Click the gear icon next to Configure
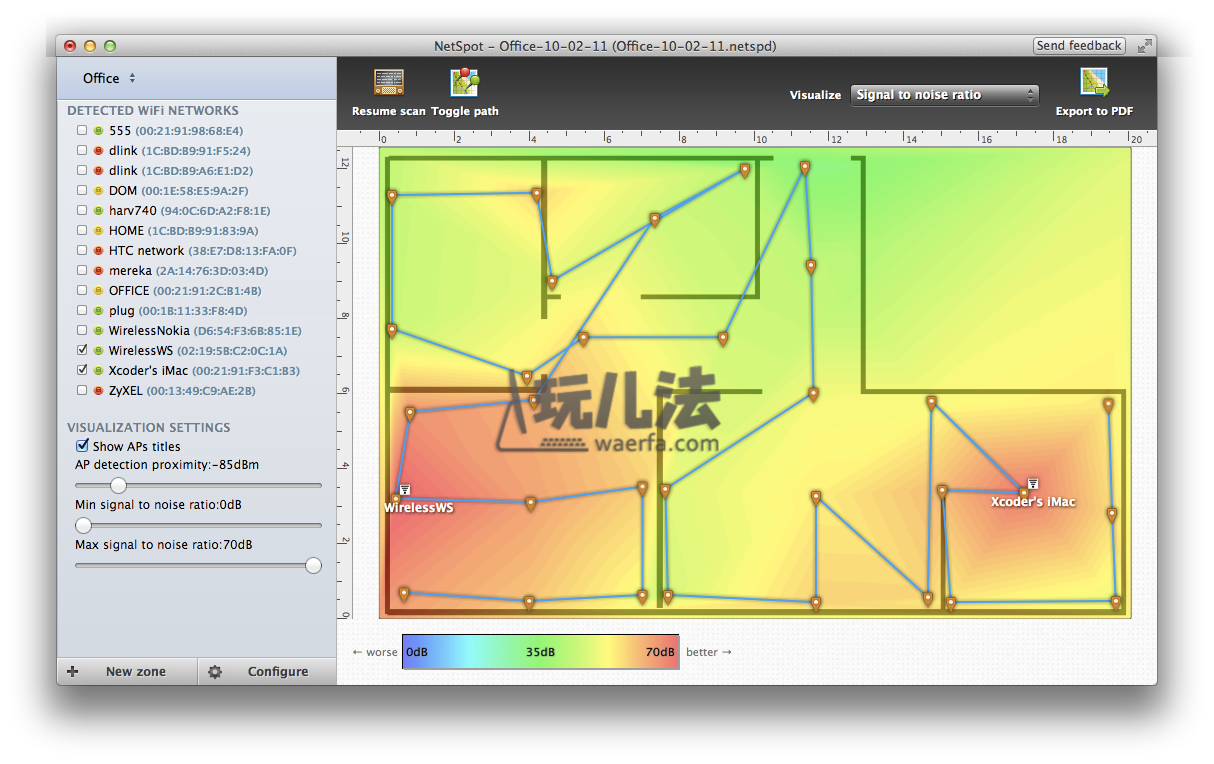The image size is (1214, 764). [215, 672]
